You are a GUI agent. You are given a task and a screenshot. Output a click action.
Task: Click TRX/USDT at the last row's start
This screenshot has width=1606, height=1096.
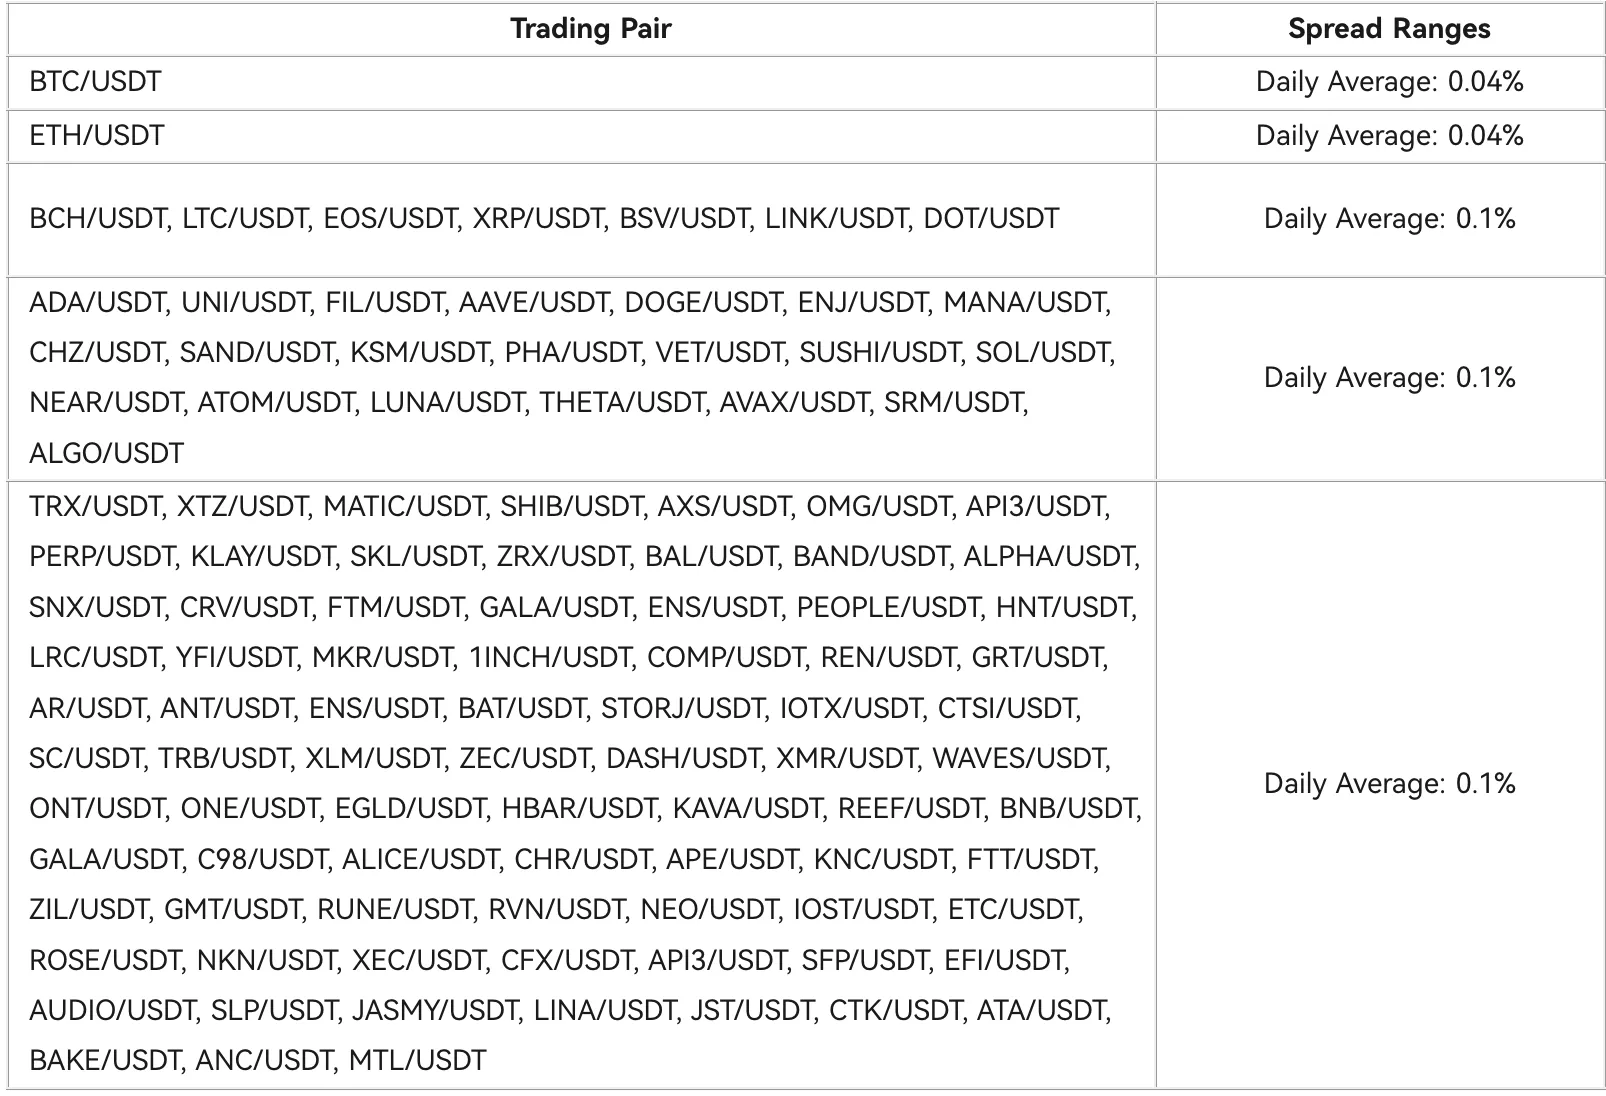pyautogui.click(x=95, y=507)
